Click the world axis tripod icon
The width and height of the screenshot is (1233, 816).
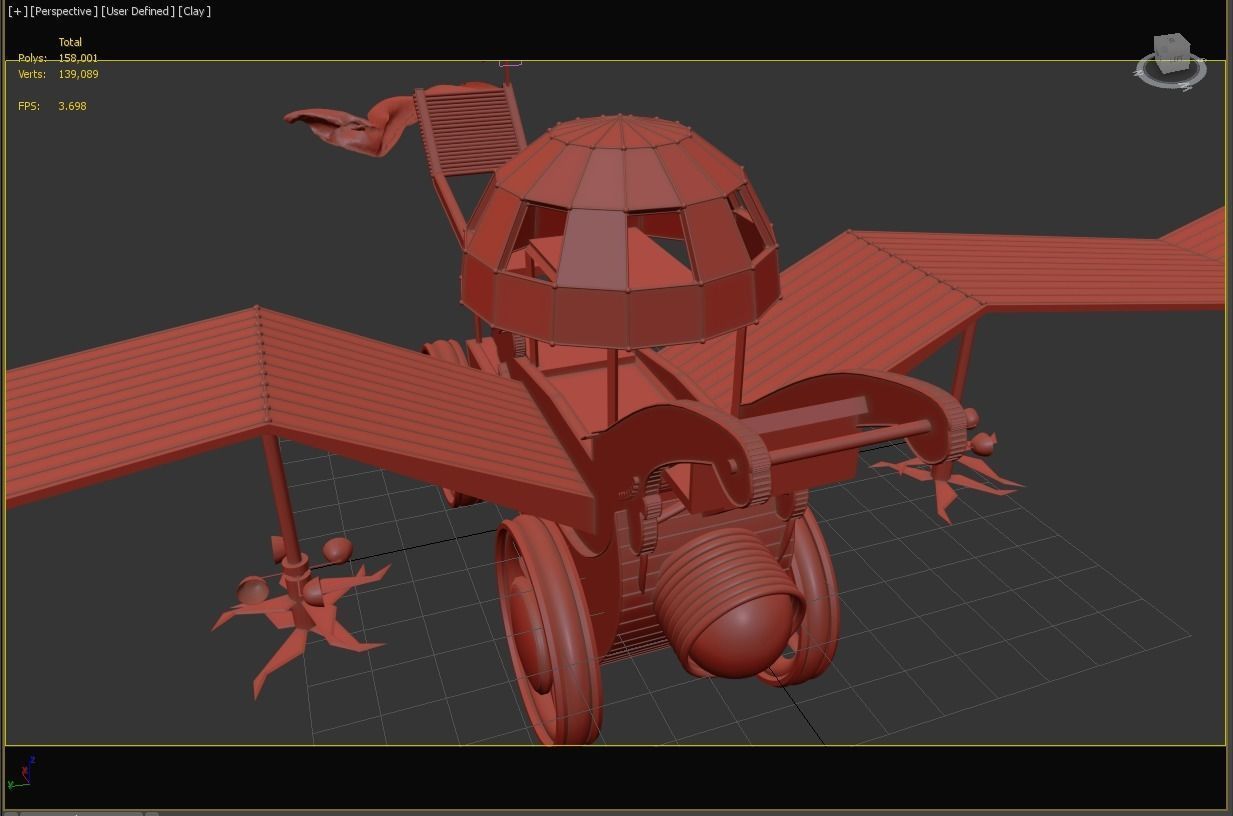(21, 772)
